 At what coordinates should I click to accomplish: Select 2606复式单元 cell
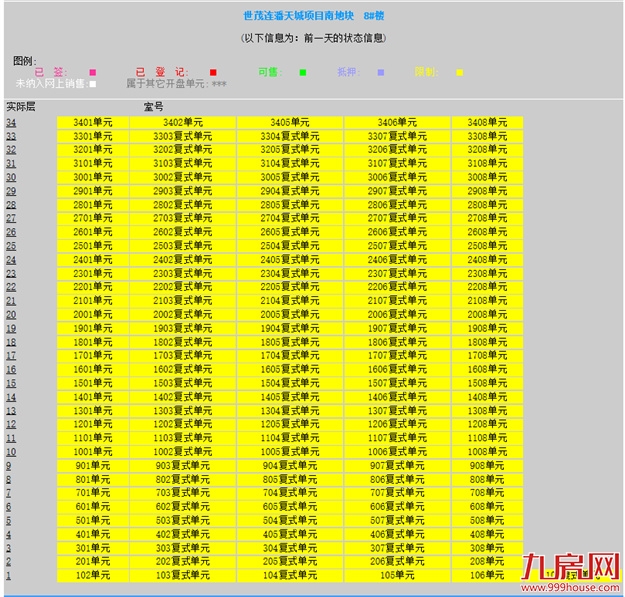pyautogui.click(x=397, y=232)
